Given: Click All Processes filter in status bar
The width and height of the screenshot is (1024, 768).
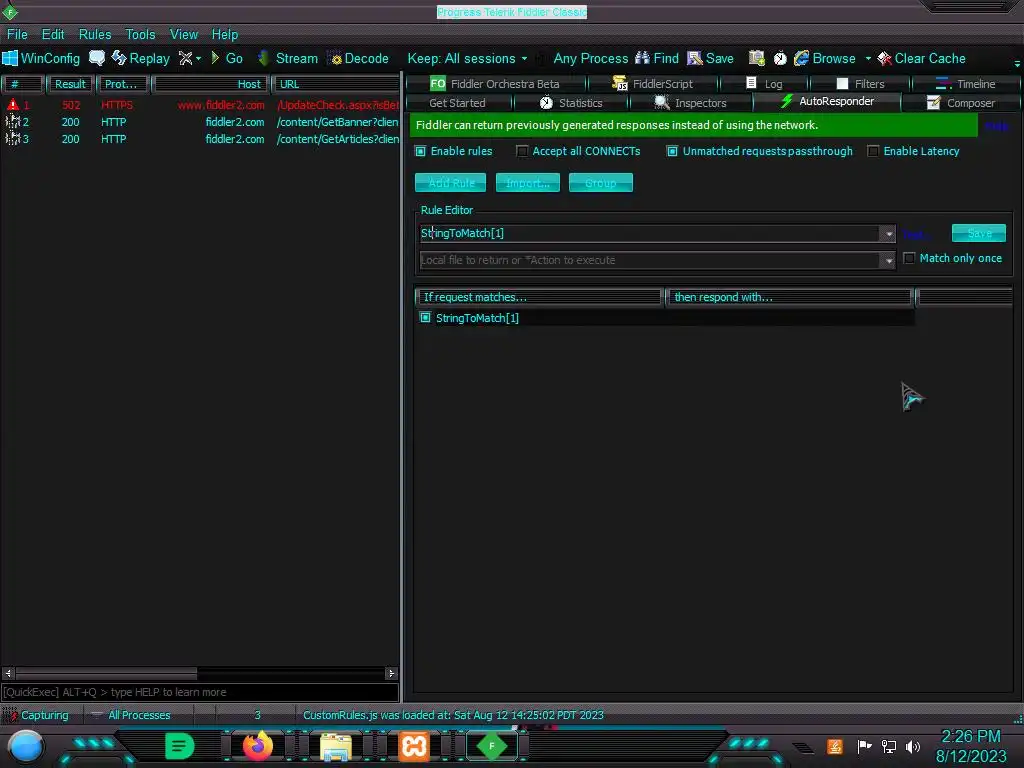Looking at the screenshot, I should pos(133,715).
